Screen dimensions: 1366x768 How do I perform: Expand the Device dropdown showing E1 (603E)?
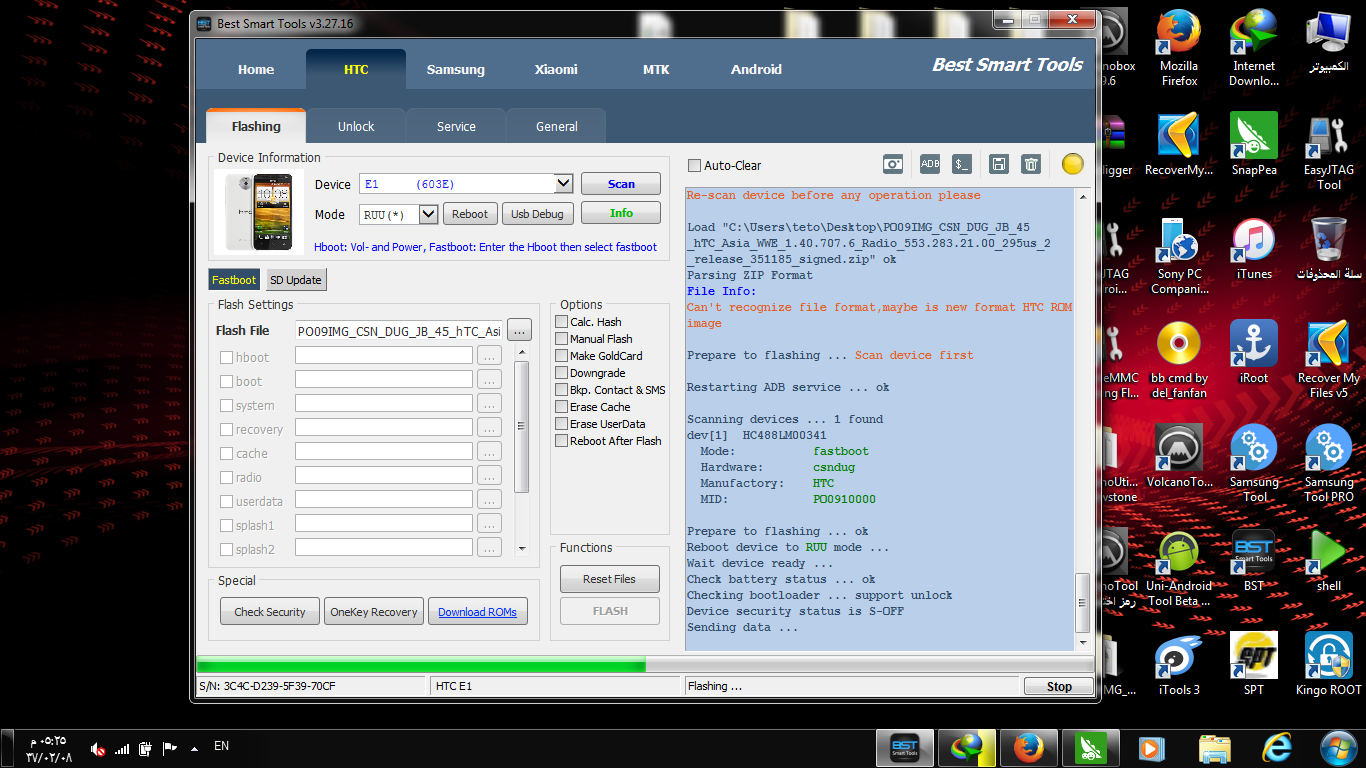(x=563, y=184)
